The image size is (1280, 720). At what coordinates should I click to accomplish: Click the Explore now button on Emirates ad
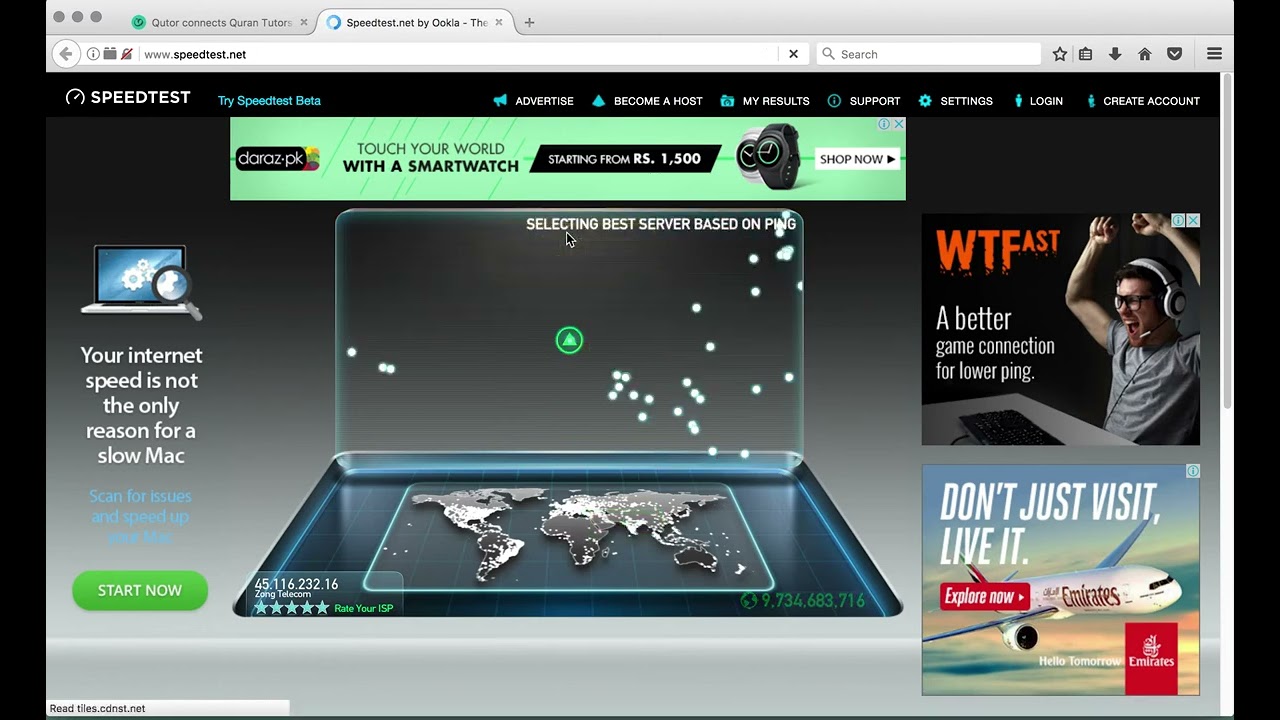pos(985,598)
